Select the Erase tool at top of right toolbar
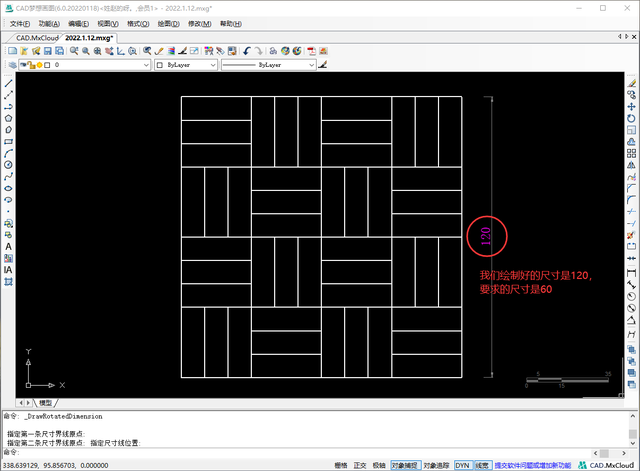Viewport: 640px width, 471px height. (x=631, y=83)
